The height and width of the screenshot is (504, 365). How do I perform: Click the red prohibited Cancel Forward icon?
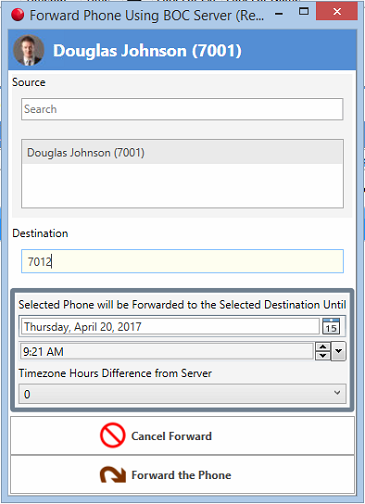click(113, 435)
